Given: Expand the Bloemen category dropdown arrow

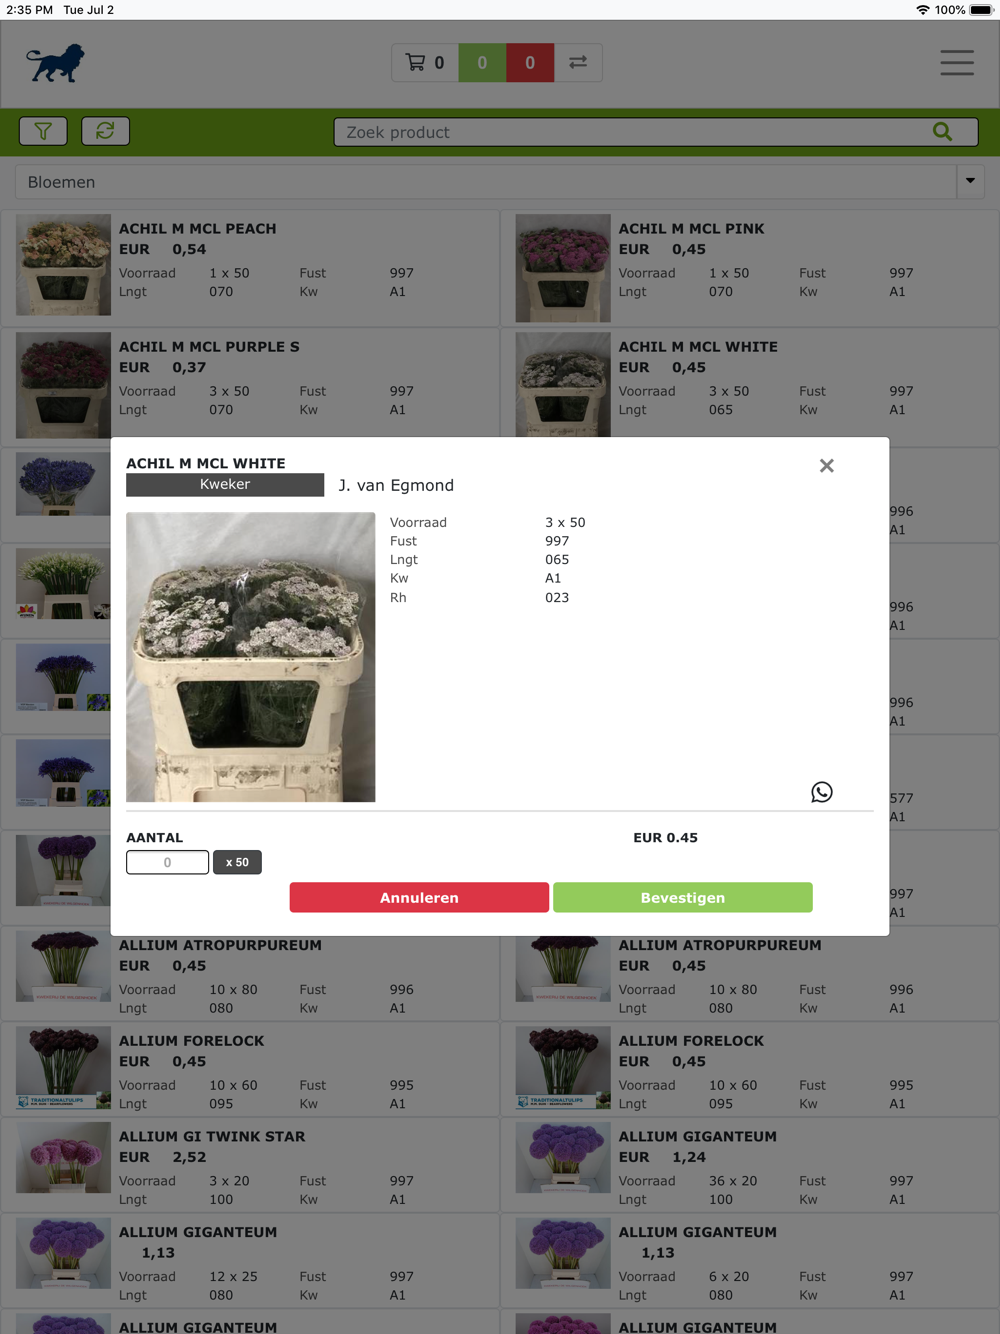Looking at the screenshot, I should click(x=970, y=181).
